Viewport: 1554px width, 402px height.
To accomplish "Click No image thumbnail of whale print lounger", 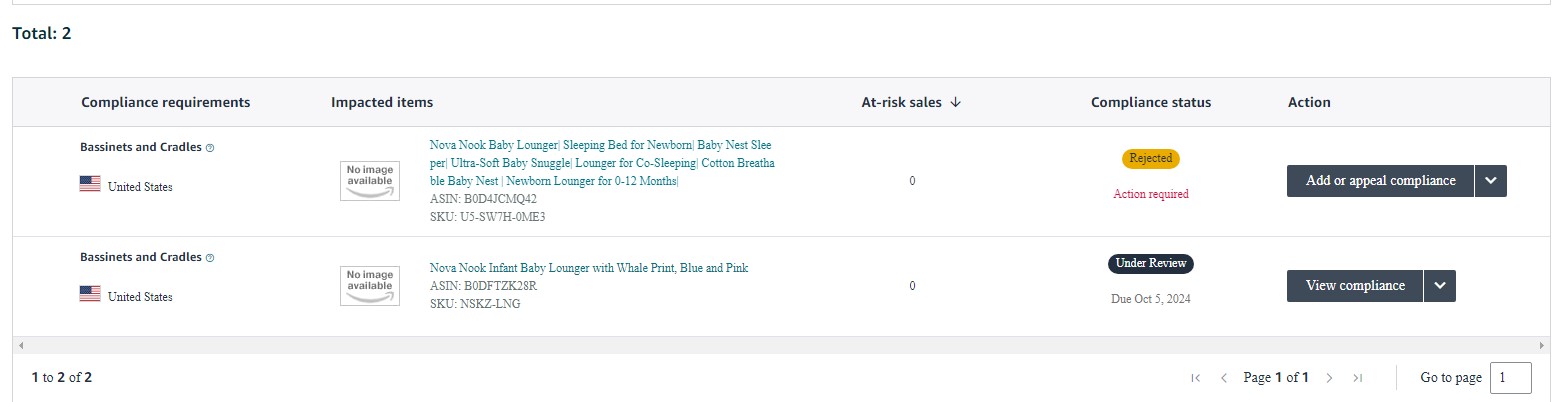I will click(370, 286).
